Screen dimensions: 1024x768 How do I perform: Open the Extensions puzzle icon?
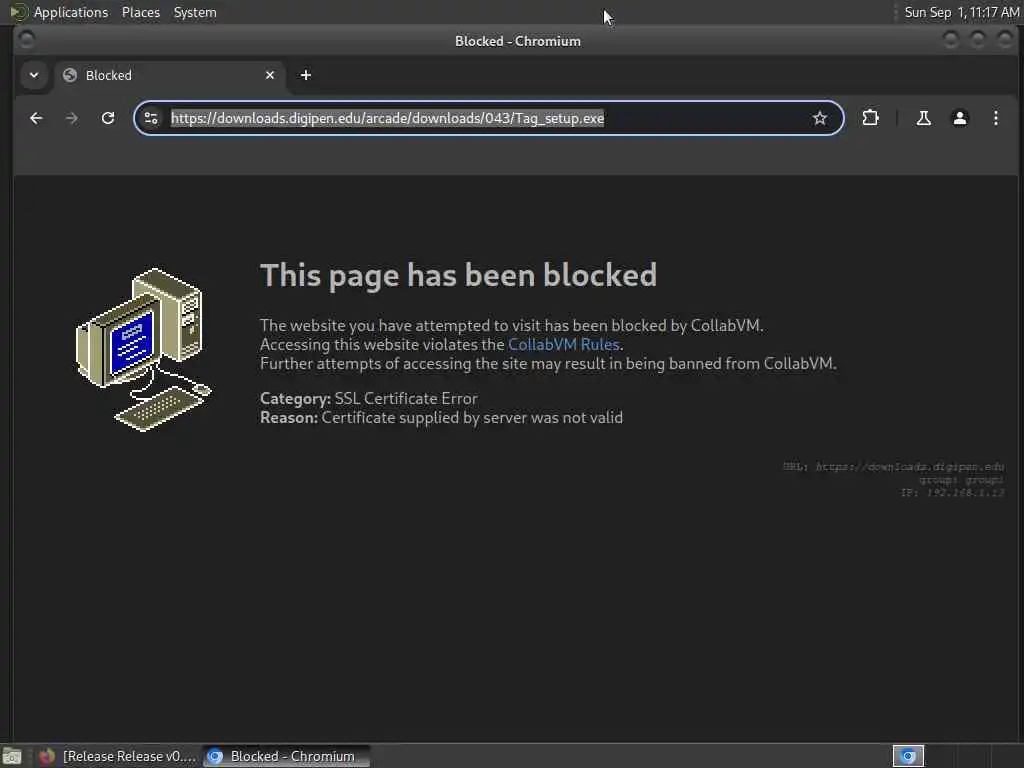[x=871, y=118]
